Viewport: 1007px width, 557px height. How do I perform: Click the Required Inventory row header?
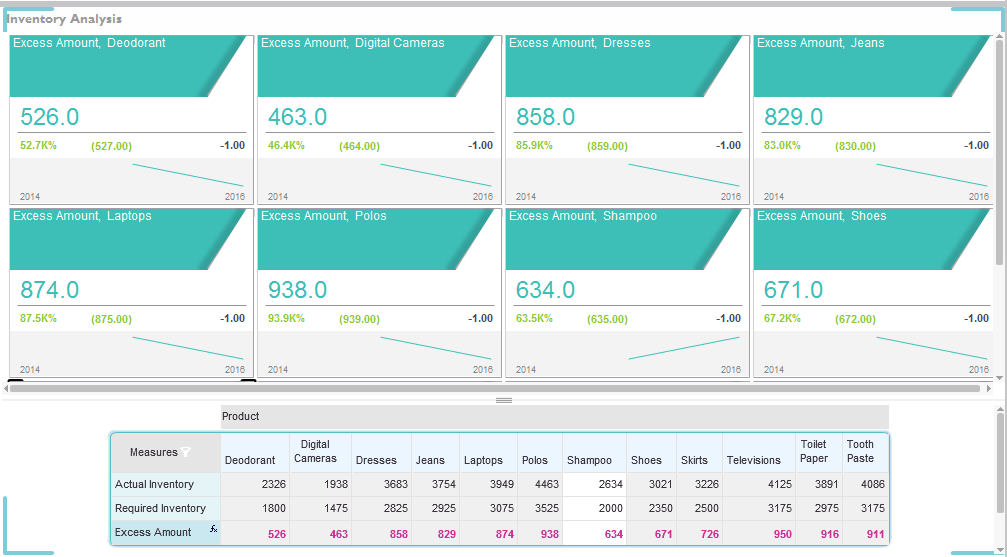(x=160, y=509)
